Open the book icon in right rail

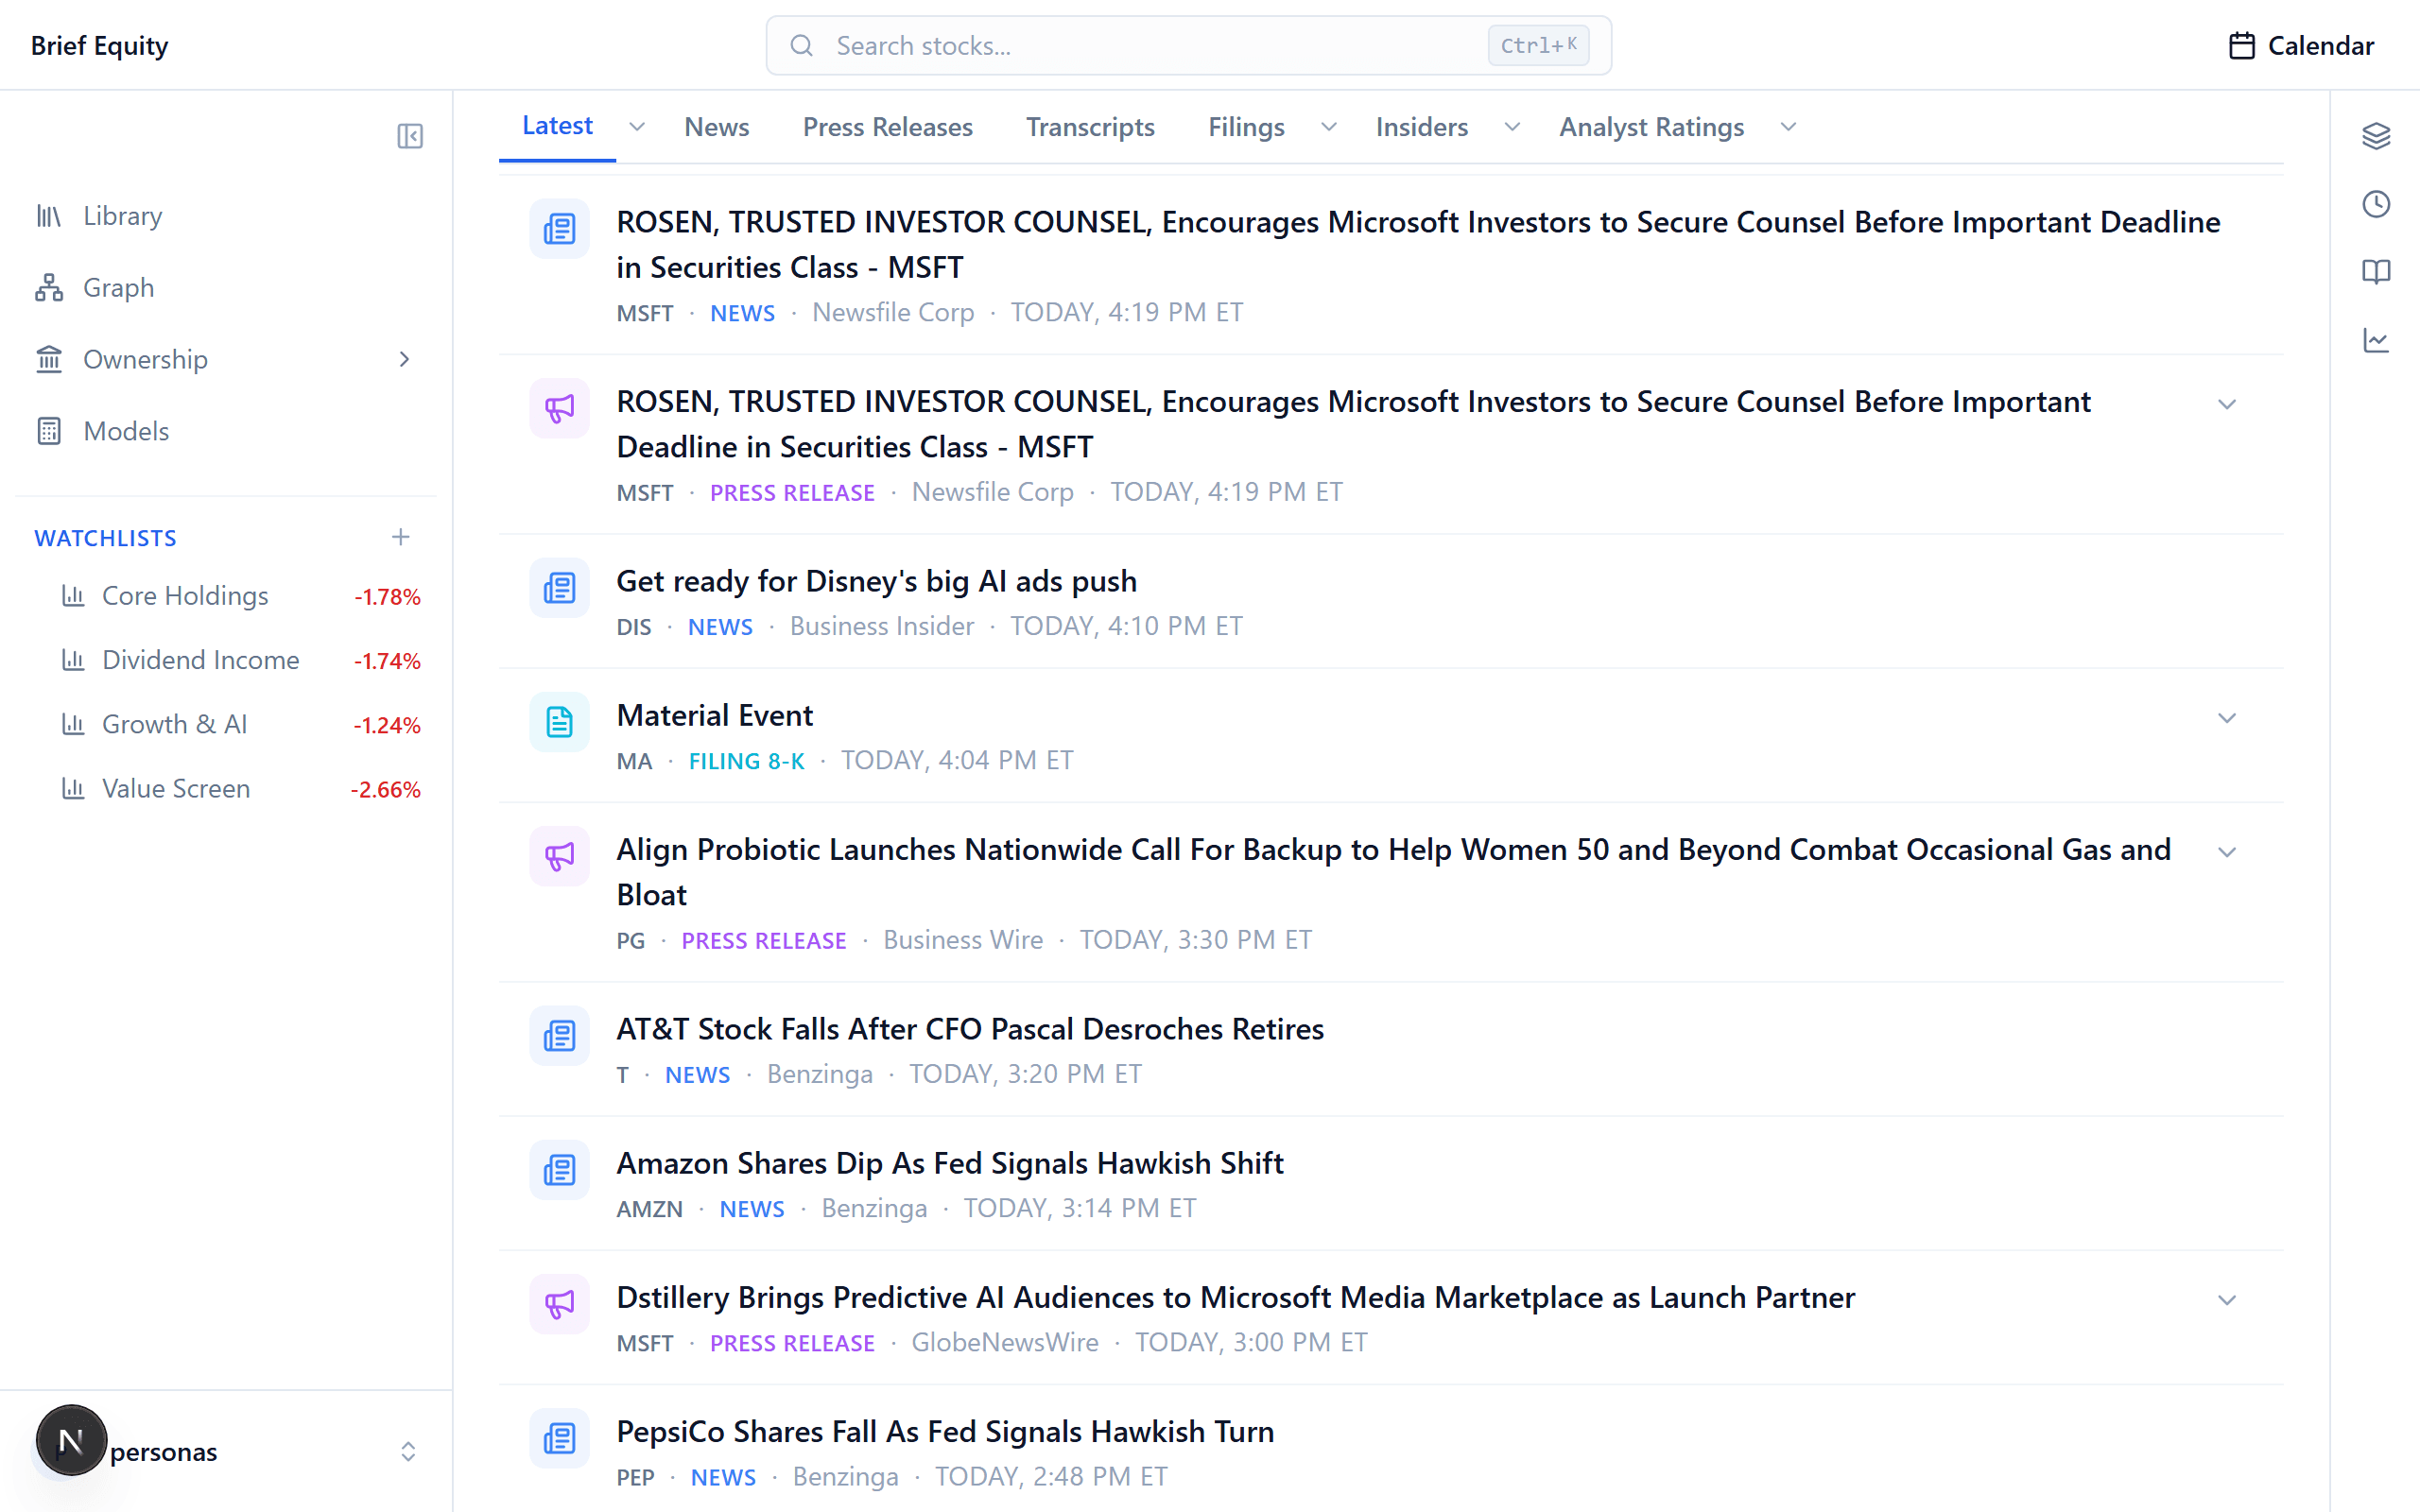(2376, 272)
